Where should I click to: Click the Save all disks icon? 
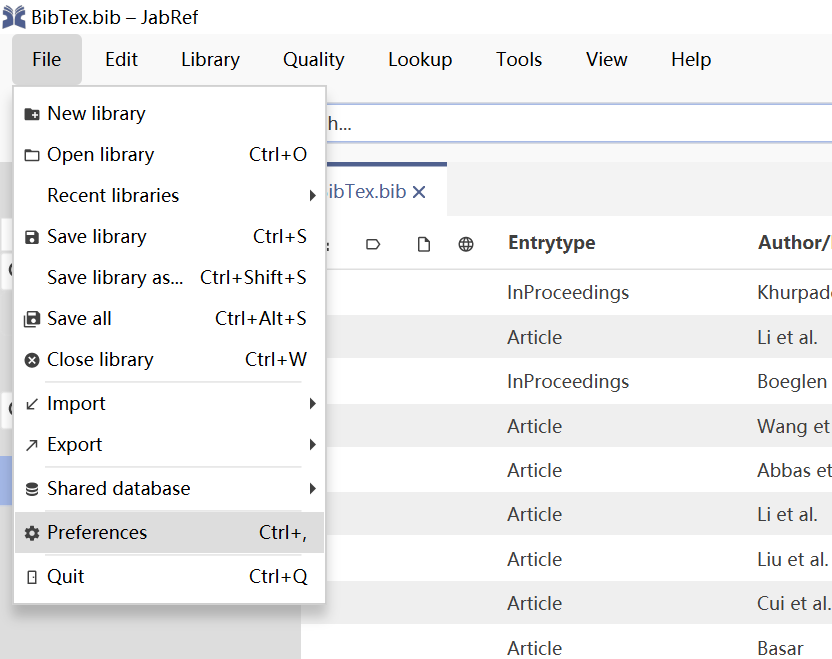(32, 319)
